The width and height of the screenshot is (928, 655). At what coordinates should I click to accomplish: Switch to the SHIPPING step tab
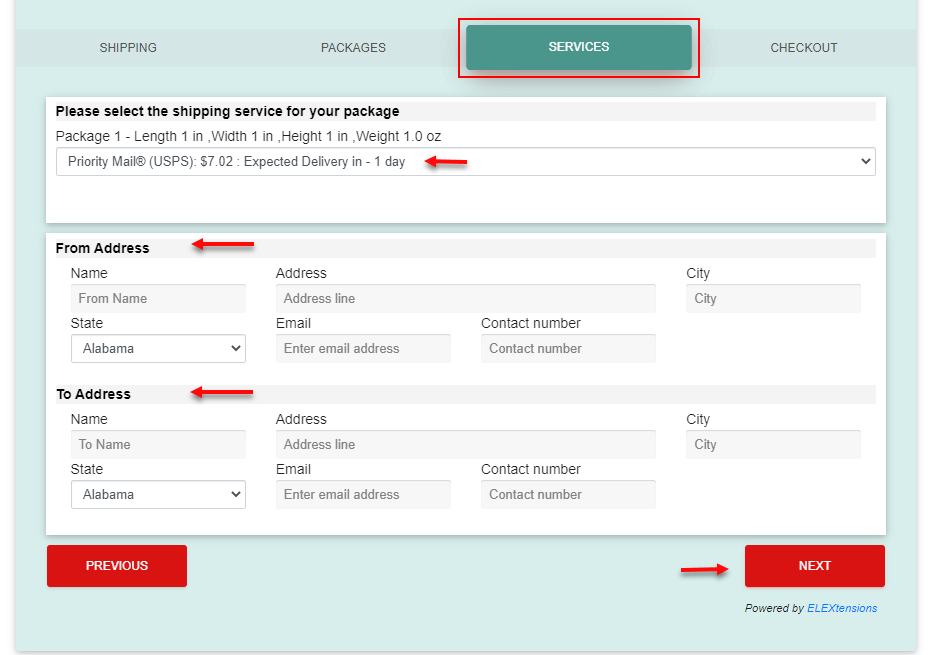click(x=128, y=47)
